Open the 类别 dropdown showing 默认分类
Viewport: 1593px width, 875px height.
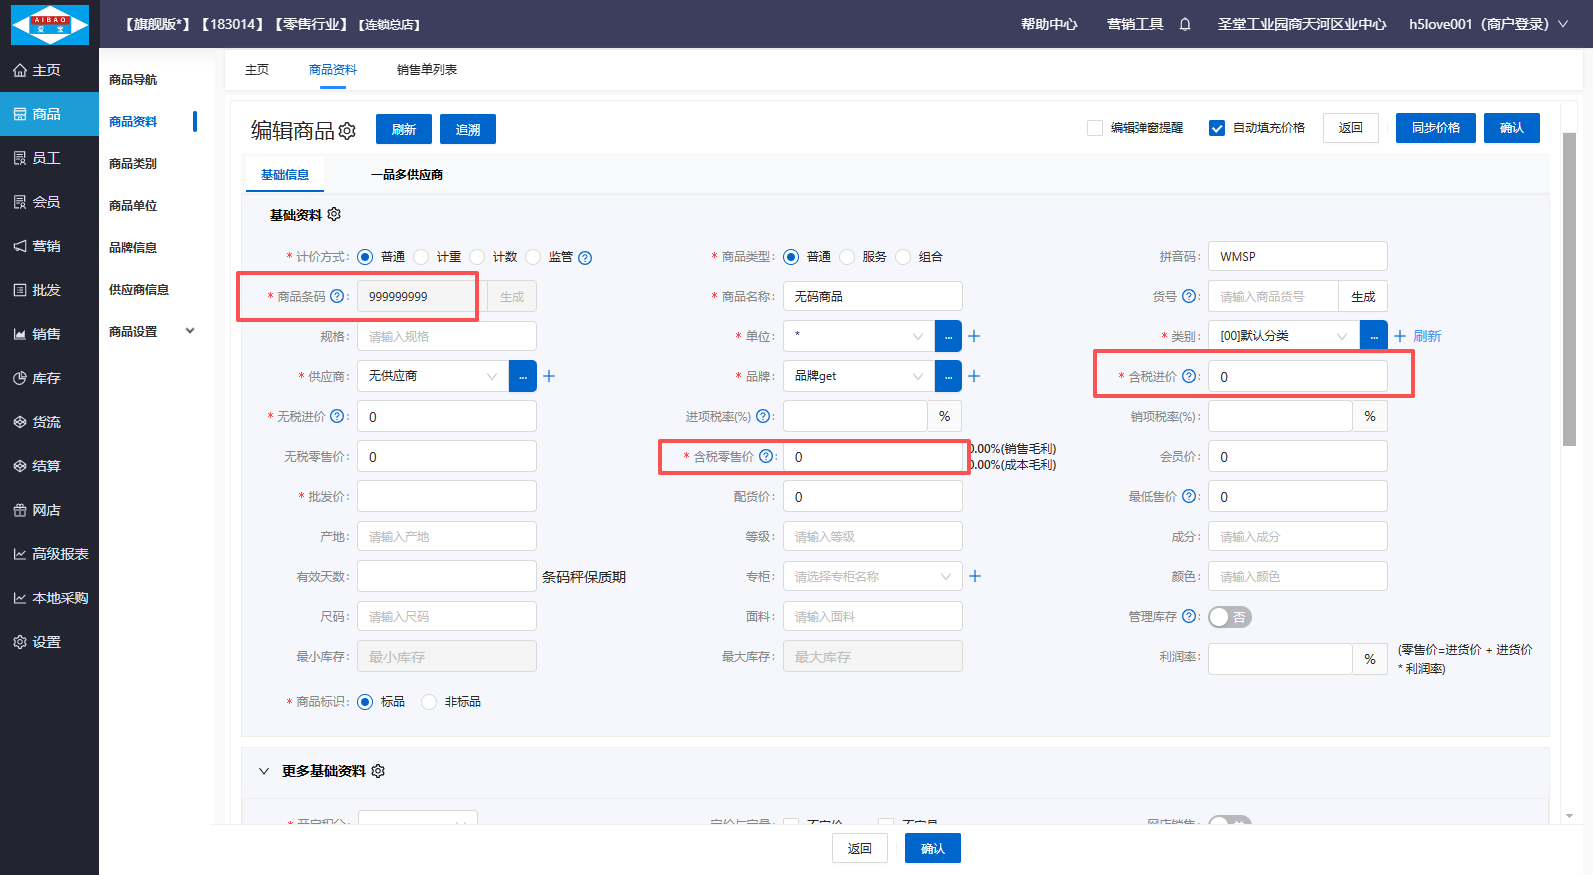point(1283,336)
